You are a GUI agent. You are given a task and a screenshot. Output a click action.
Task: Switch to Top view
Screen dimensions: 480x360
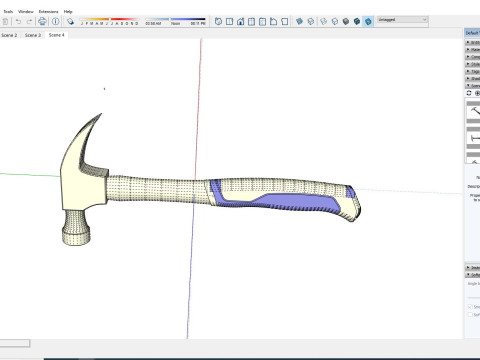pos(229,22)
